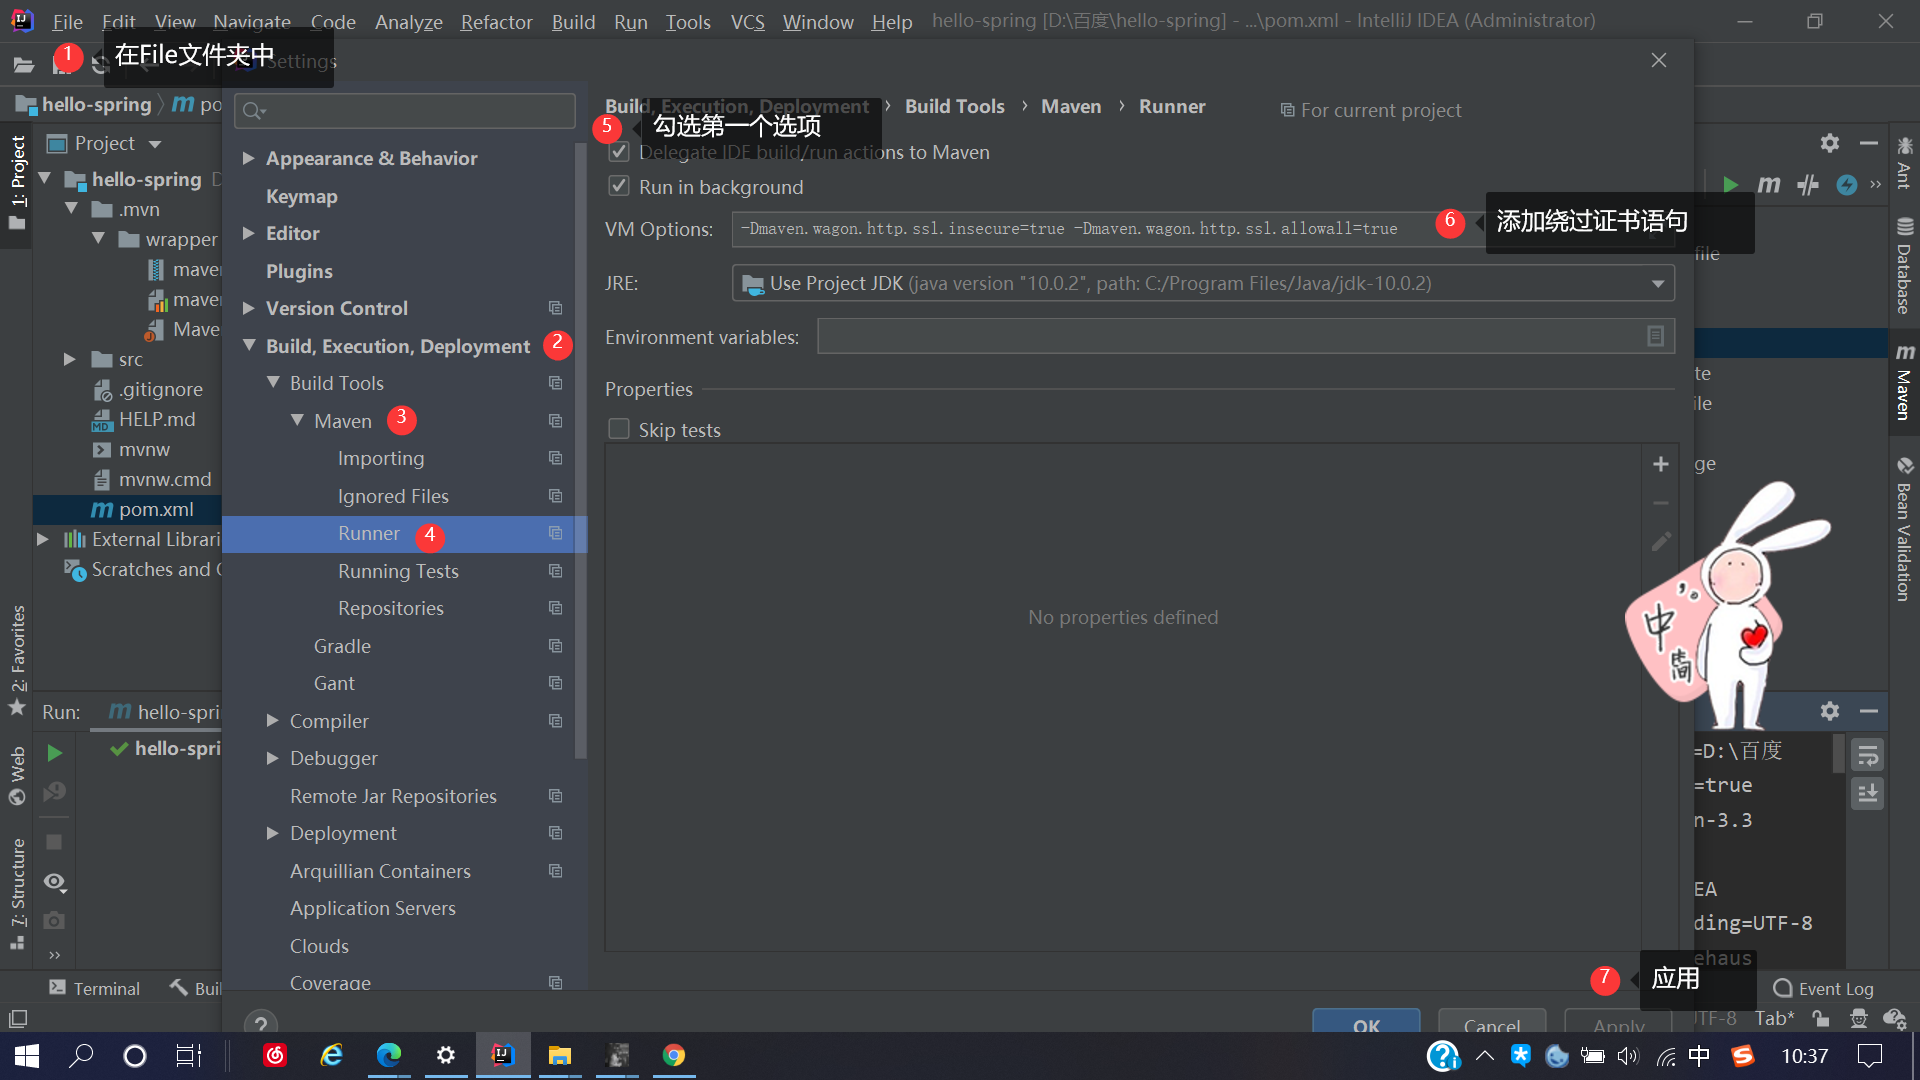Open the Refactor menu
This screenshot has height=1080, width=1920.
(x=496, y=21)
